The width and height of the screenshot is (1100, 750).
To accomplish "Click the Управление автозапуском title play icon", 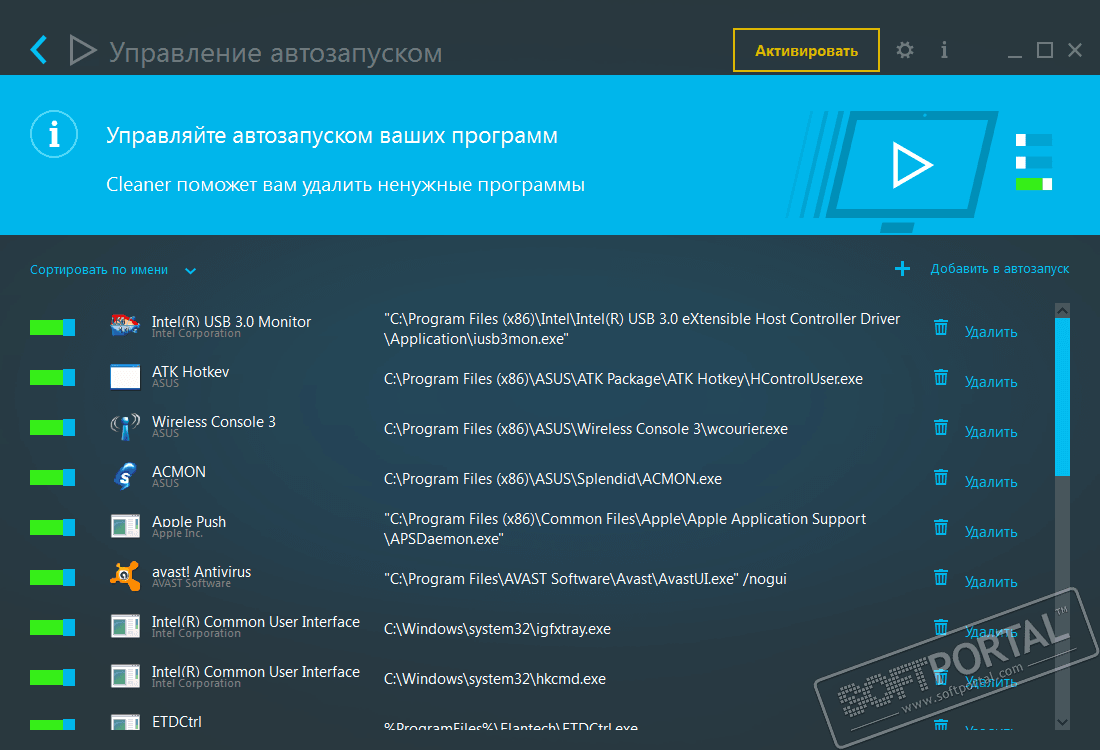I will pyautogui.click(x=83, y=51).
